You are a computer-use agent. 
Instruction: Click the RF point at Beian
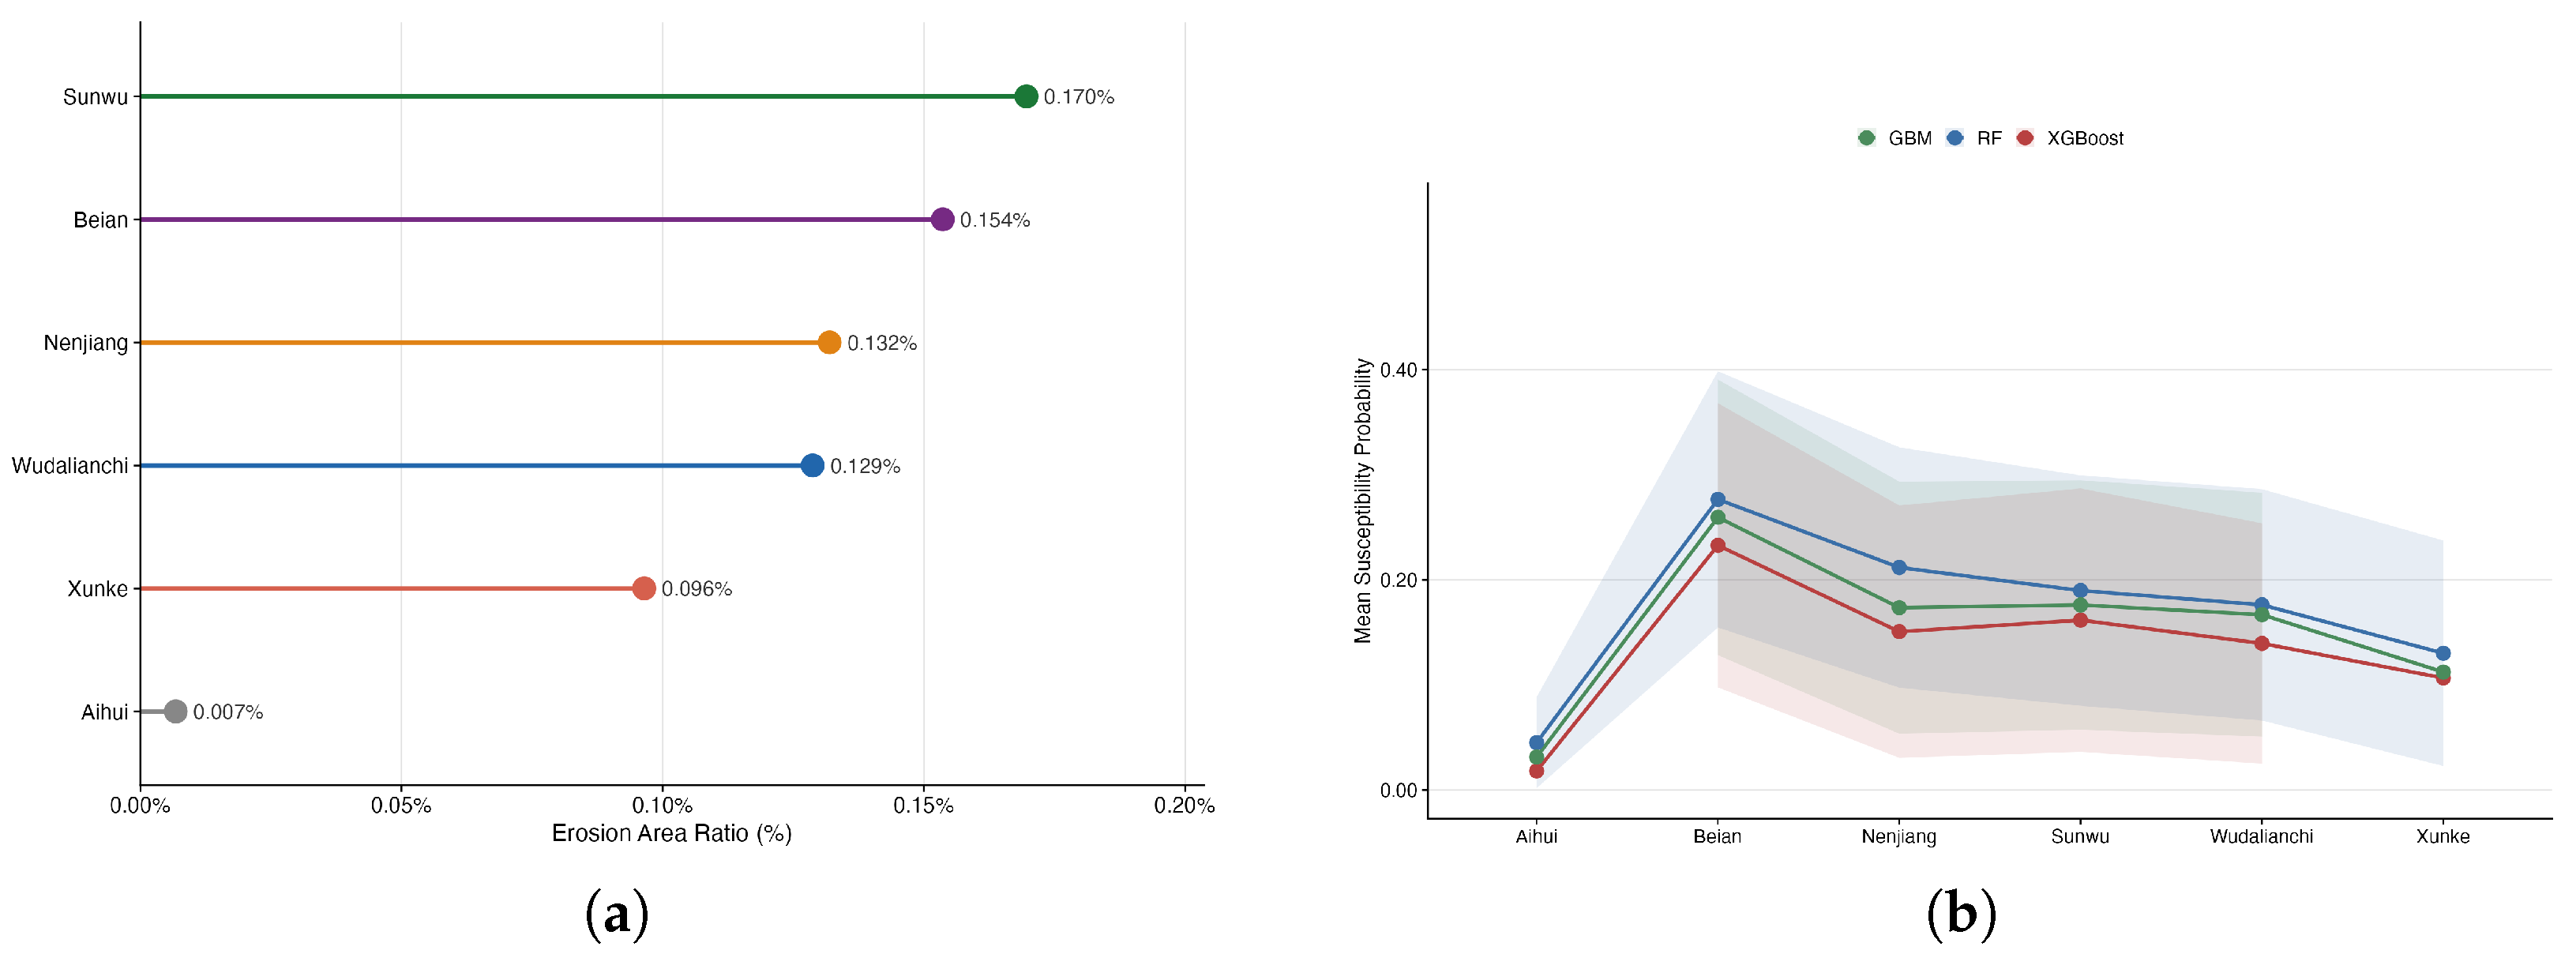point(1718,499)
